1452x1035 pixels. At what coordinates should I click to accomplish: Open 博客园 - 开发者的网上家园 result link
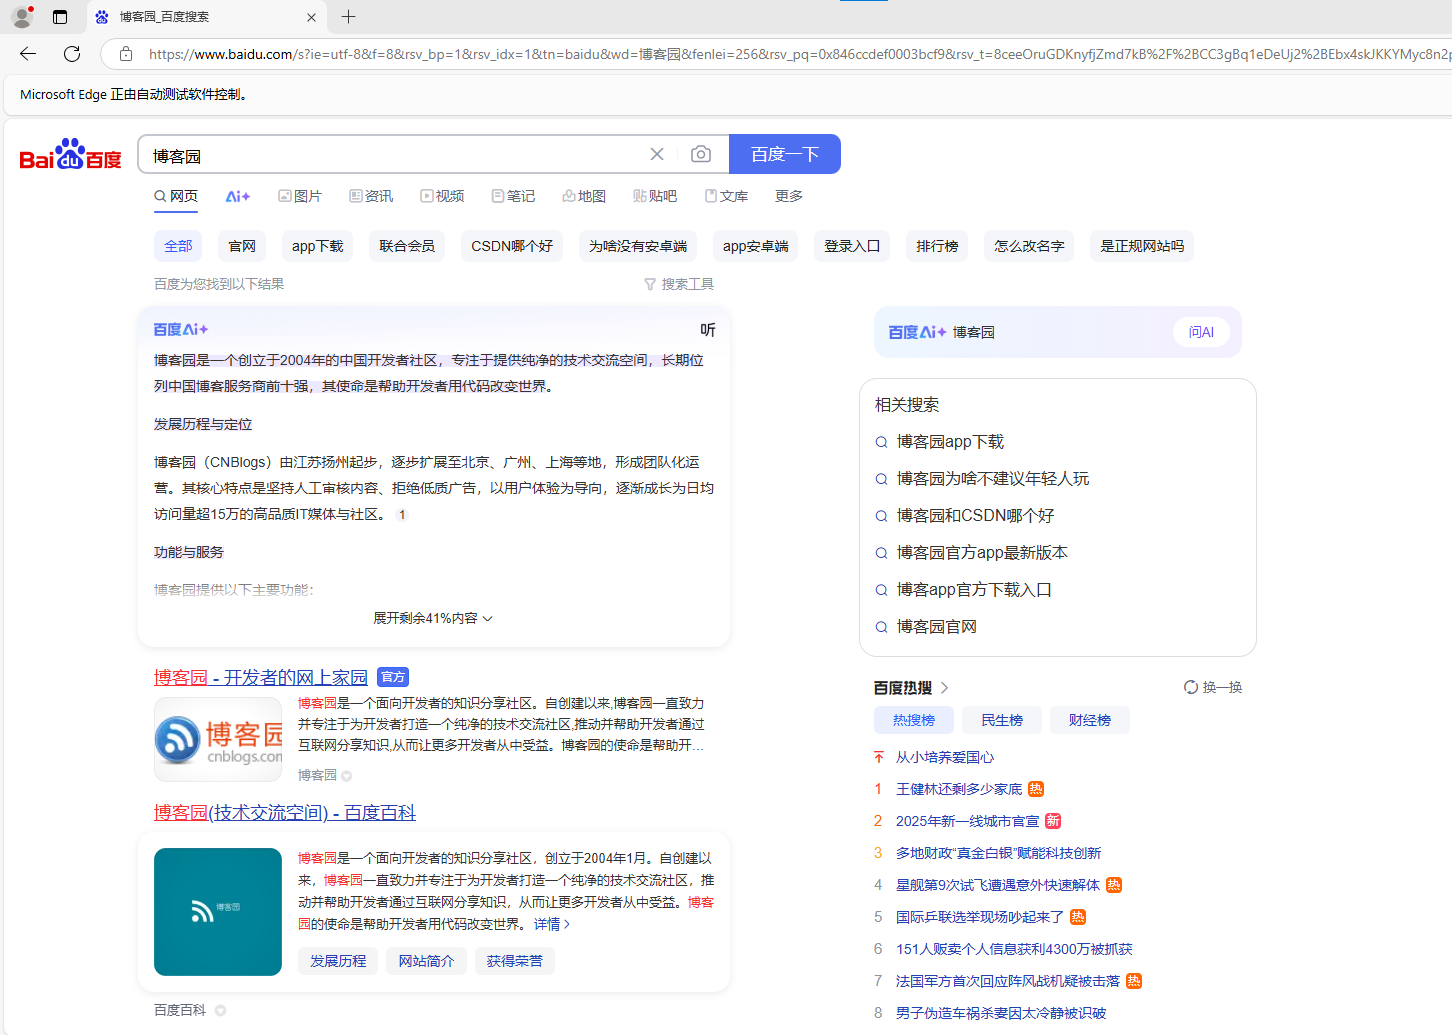coord(261,678)
